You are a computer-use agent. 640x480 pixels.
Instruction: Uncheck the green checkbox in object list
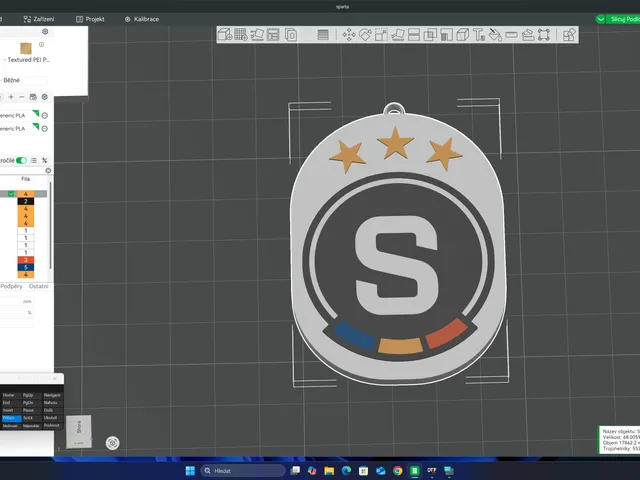pyautogui.click(x=11, y=194)
